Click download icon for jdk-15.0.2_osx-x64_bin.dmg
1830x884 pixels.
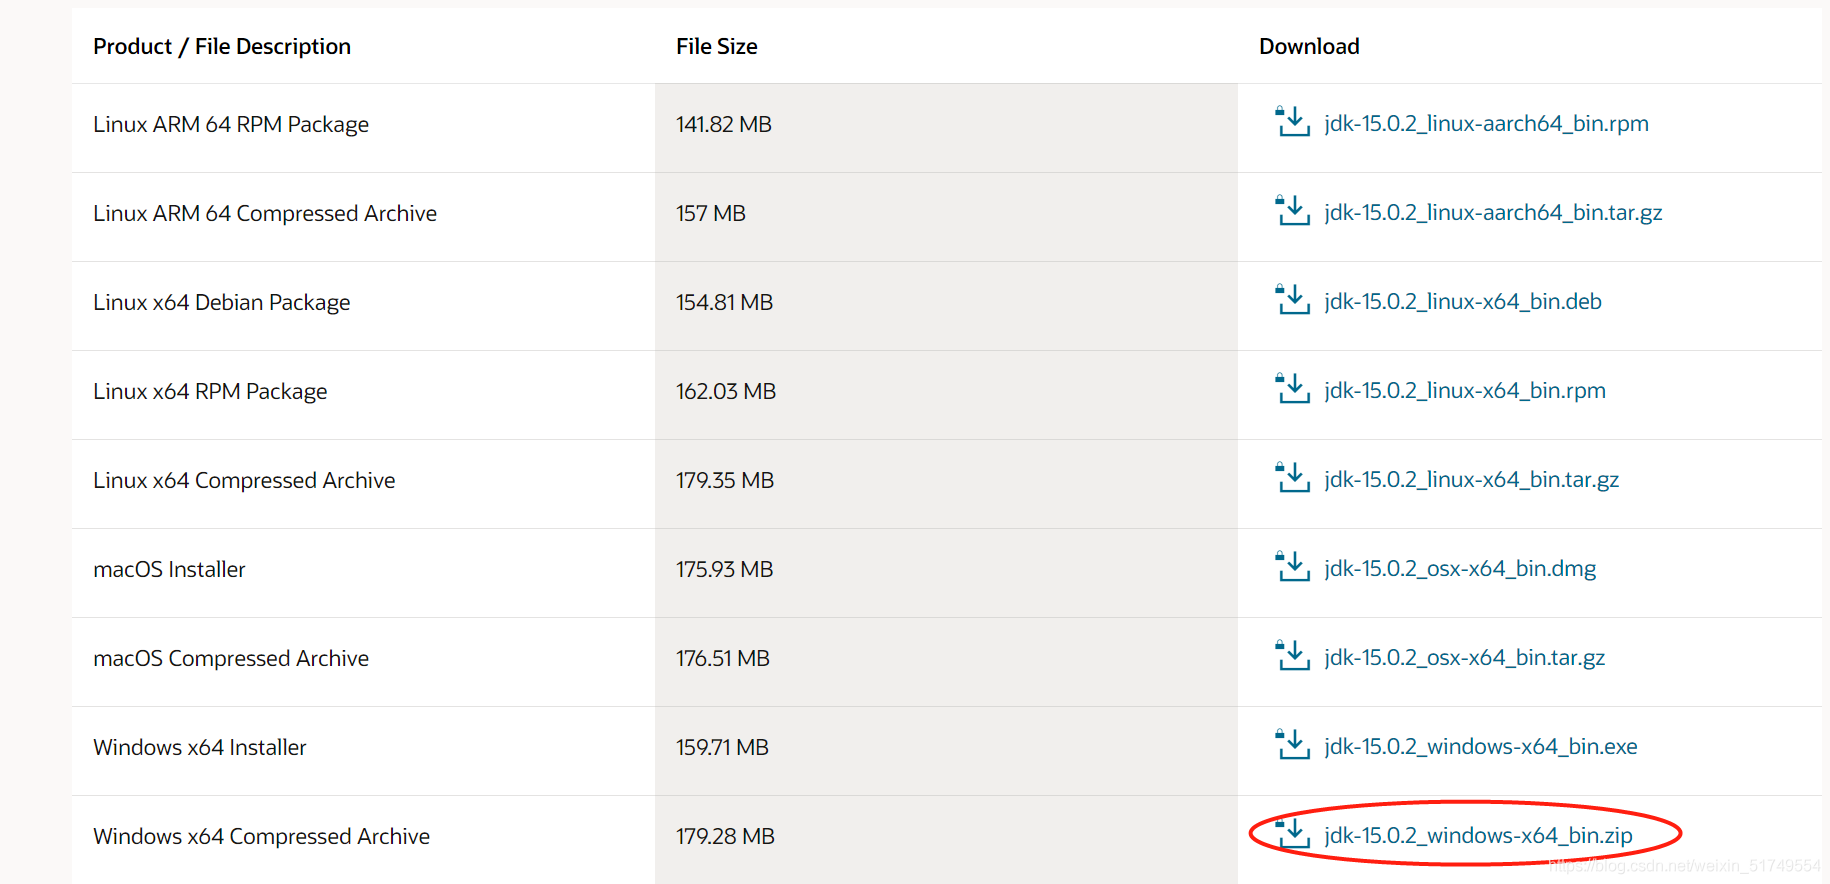(x=1292, y=567)
